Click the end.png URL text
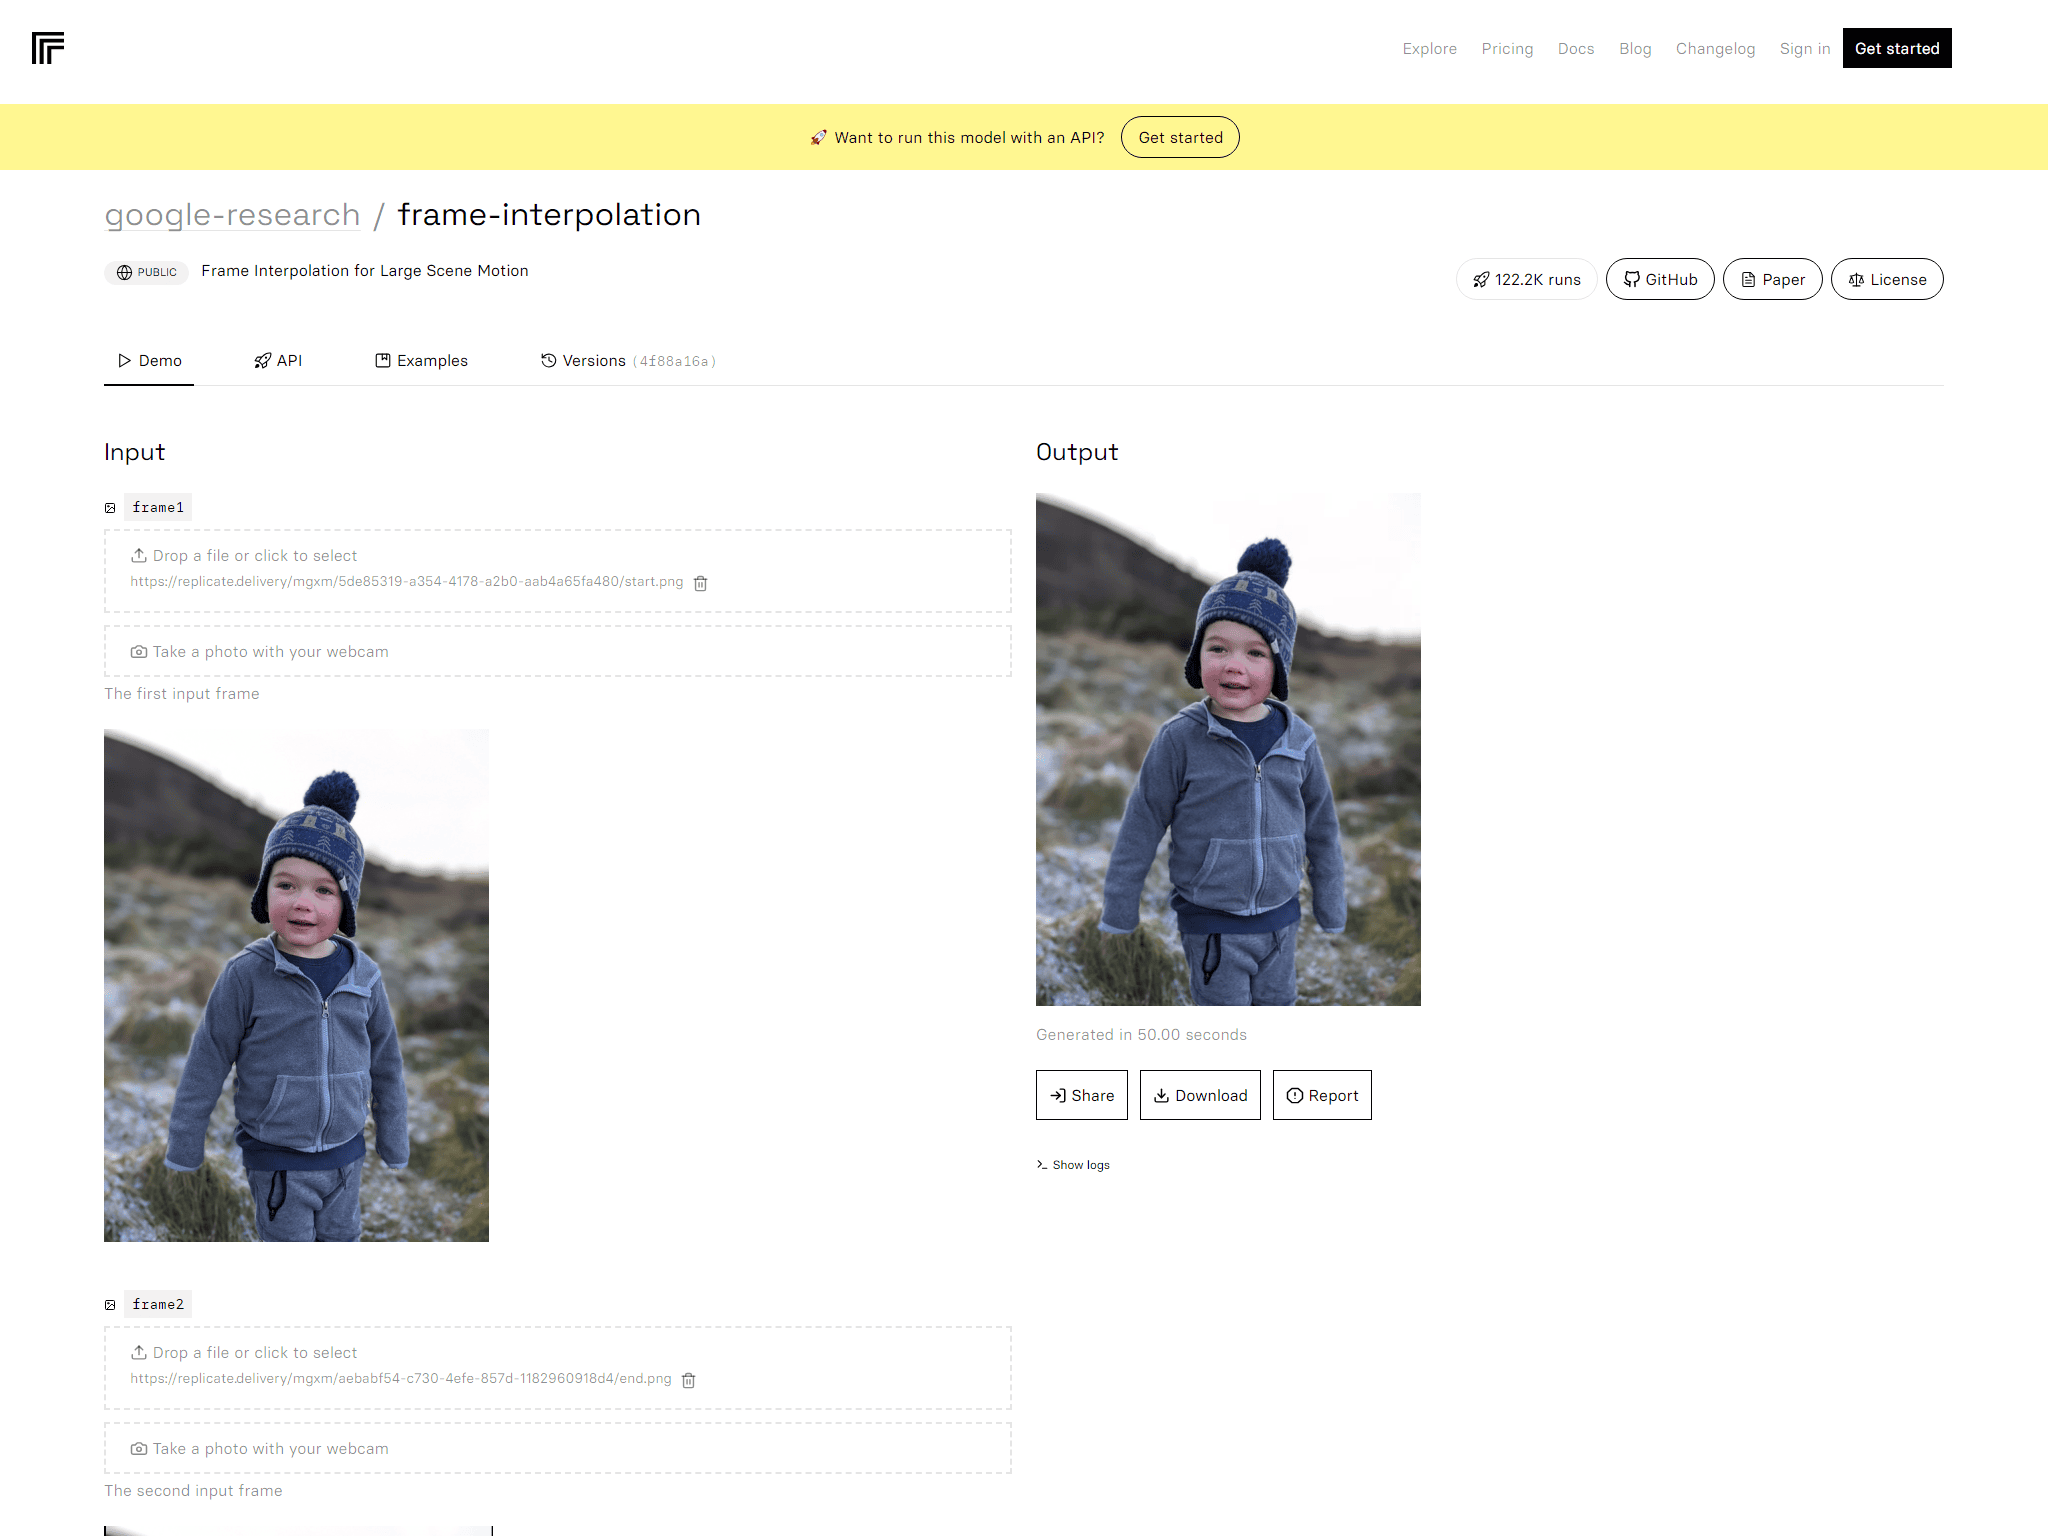Viewport: 2048px width, 1536px height. pos(401,1379)
